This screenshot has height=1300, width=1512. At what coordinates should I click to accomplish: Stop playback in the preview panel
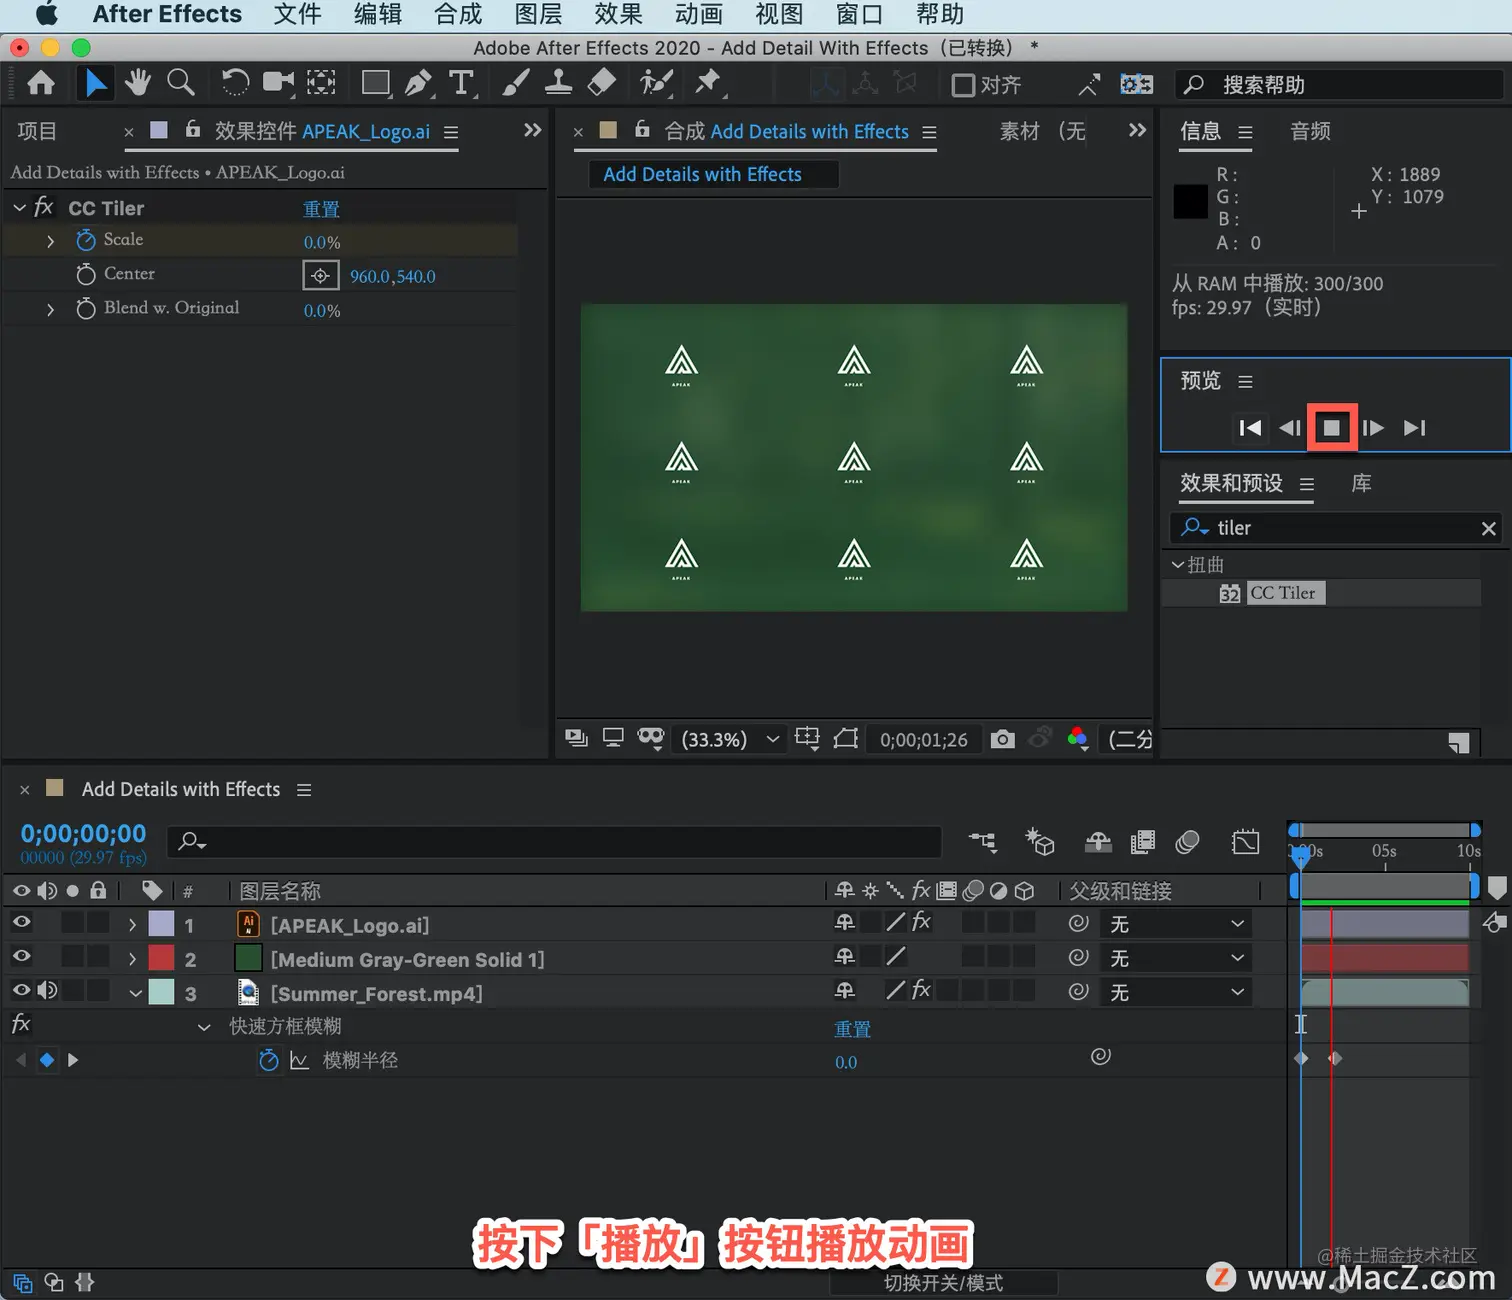pyautogui.click(x=1331, y=428)
